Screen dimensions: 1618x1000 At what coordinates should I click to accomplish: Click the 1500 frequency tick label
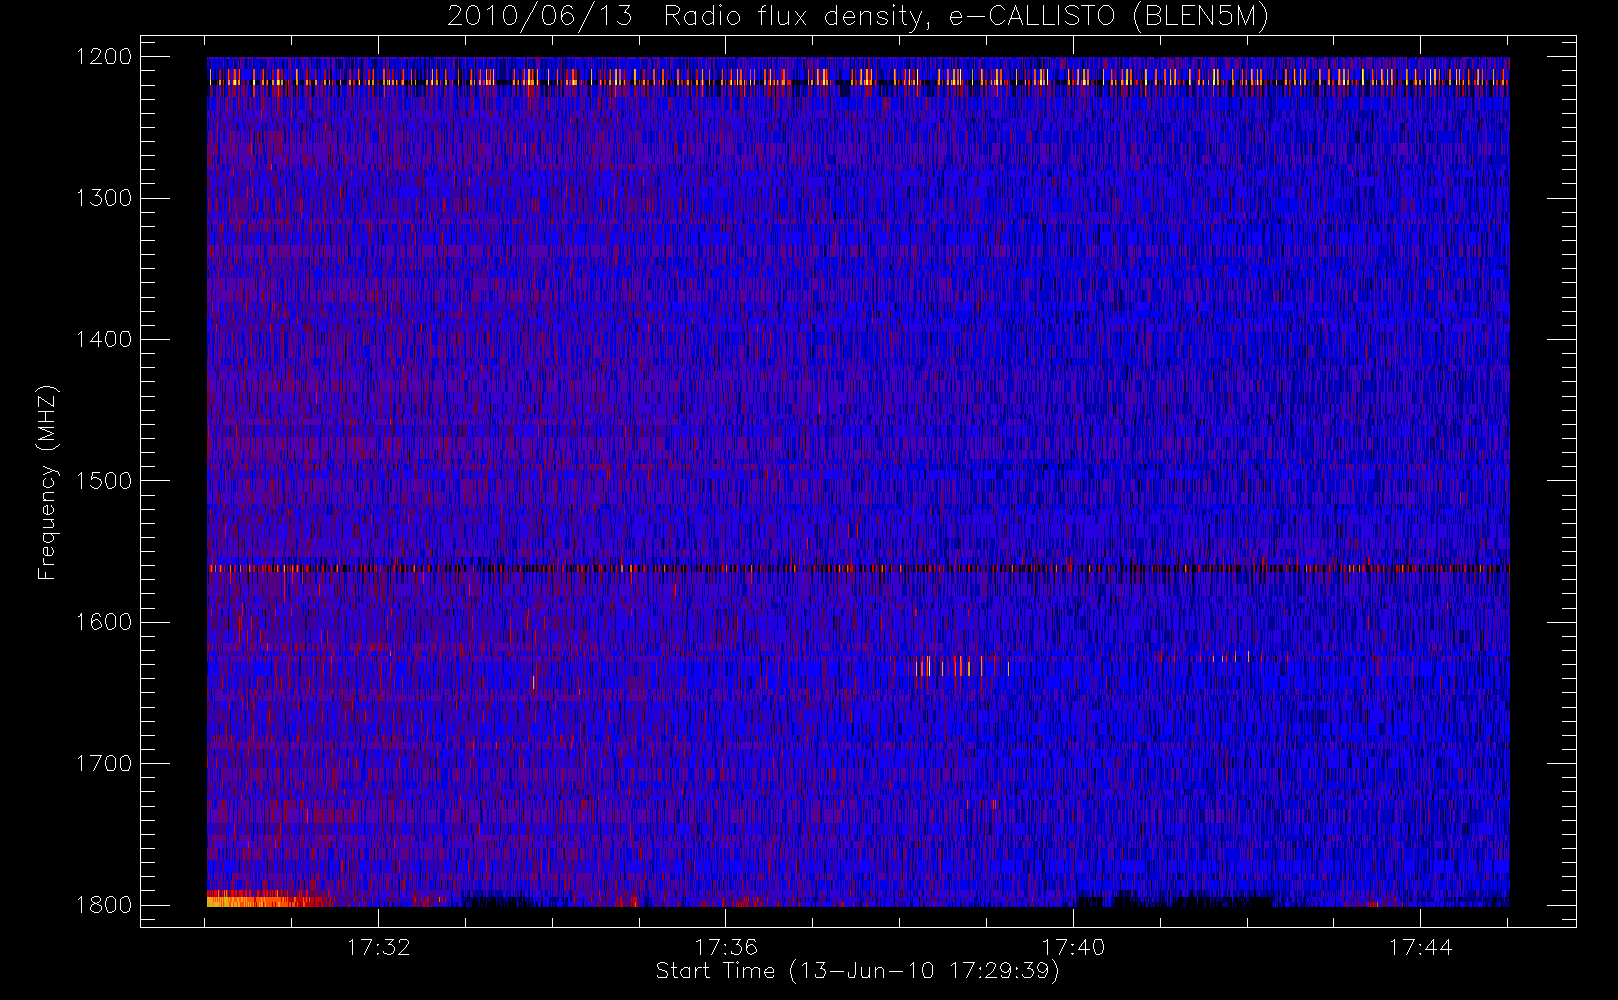point(104,481)
